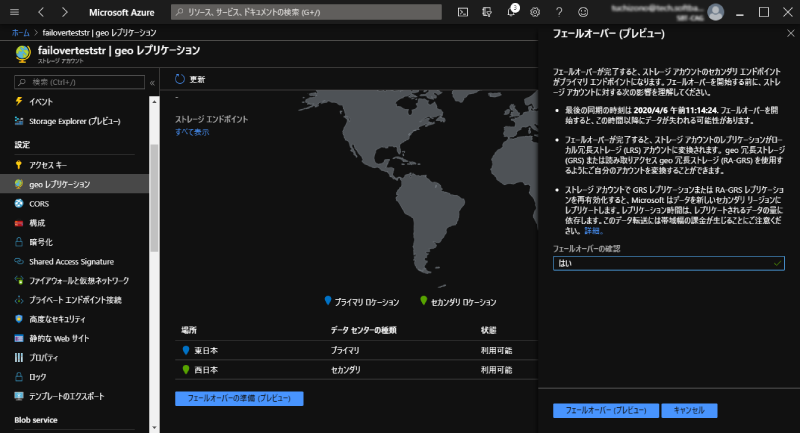Image resolution: width=800 pixels, height=433 pixels.
Task: Click the キャンセル button
Action: tap(689, 410)
